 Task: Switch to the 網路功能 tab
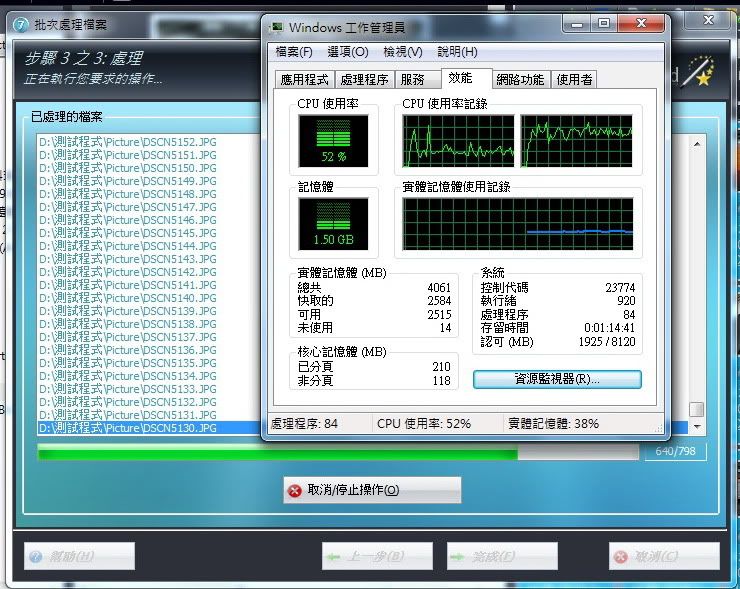520,79
